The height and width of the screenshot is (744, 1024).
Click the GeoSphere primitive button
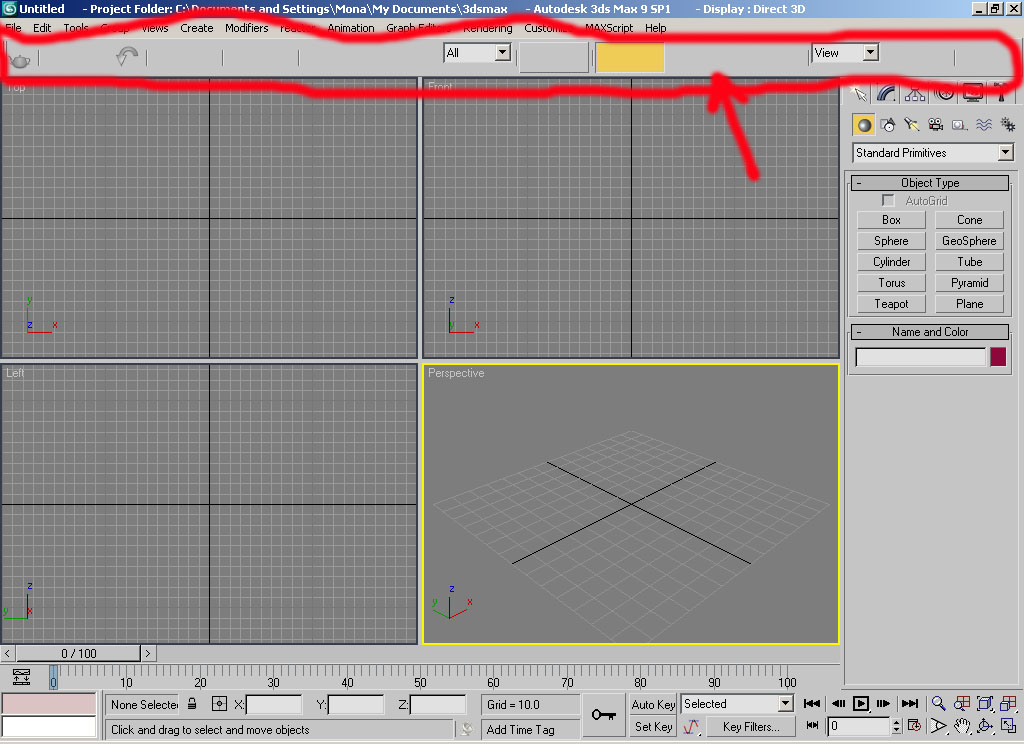[x=969, y=241]
